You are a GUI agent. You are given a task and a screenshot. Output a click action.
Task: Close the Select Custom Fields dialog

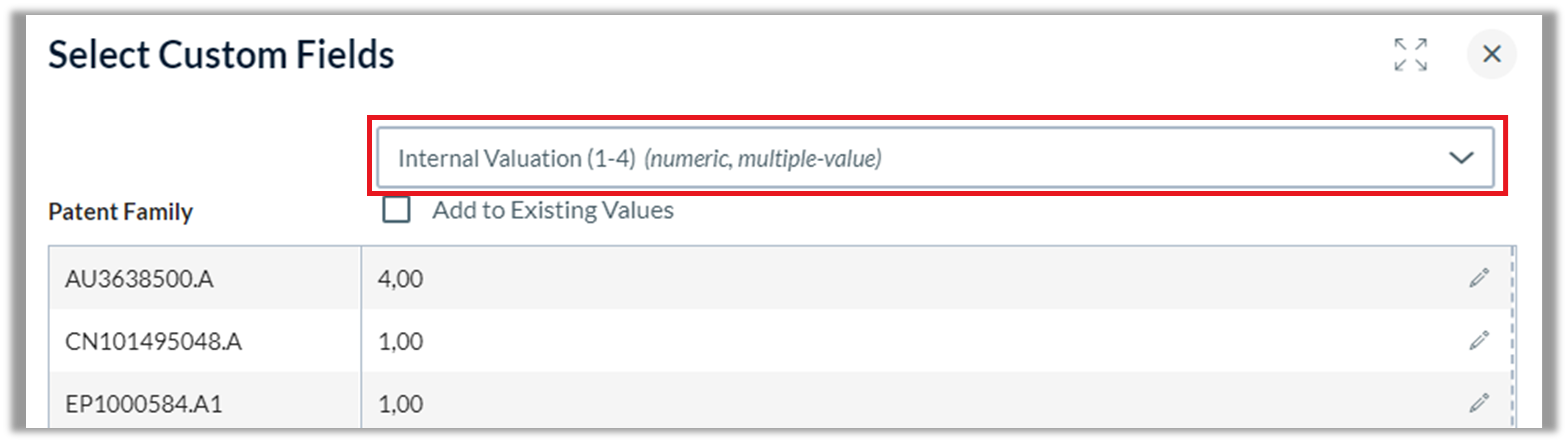[x=1491, y=55]
